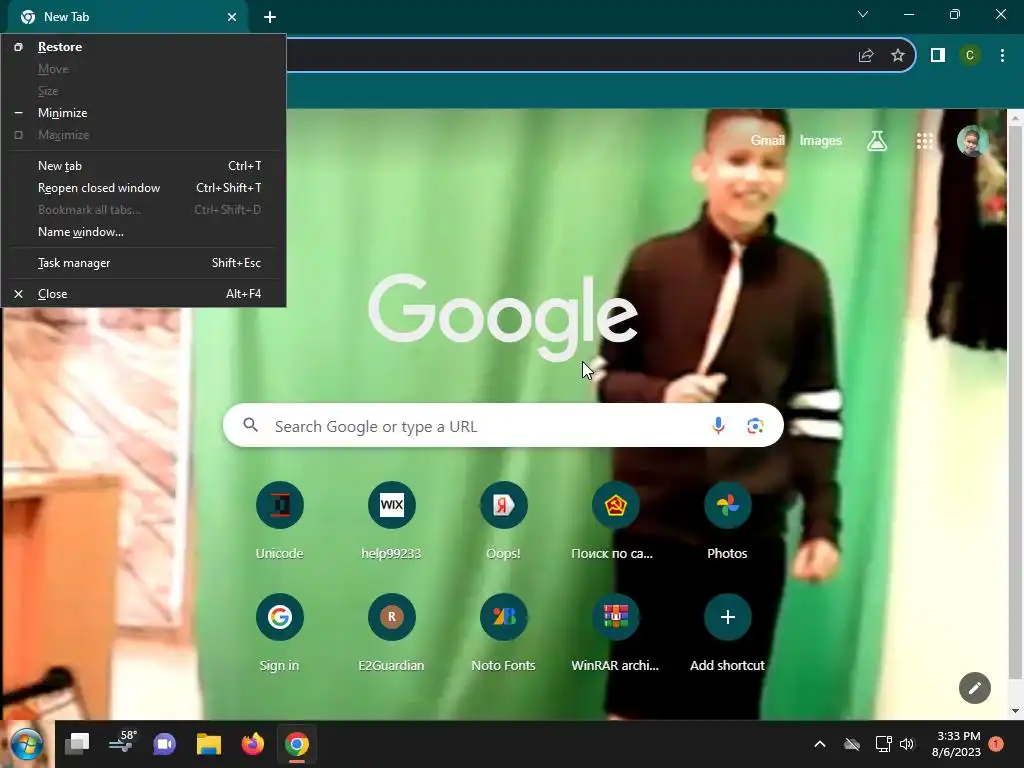
Task: Select Name window... menu entry
Action: (x=144, y=232)
